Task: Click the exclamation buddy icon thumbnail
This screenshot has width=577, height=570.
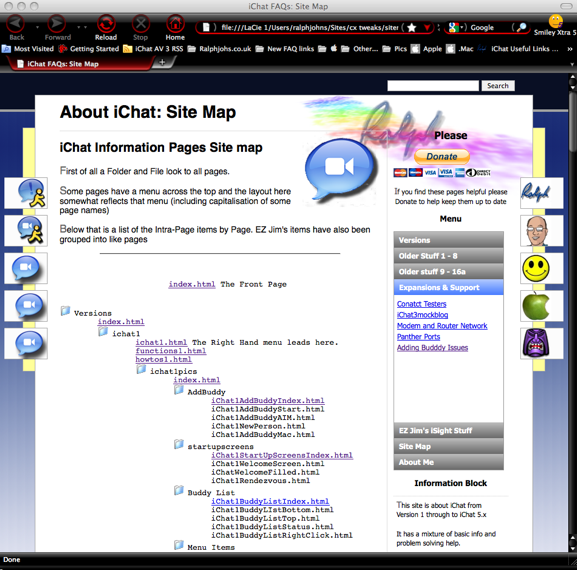Action: pyautogui.click(x=26, y=193)
